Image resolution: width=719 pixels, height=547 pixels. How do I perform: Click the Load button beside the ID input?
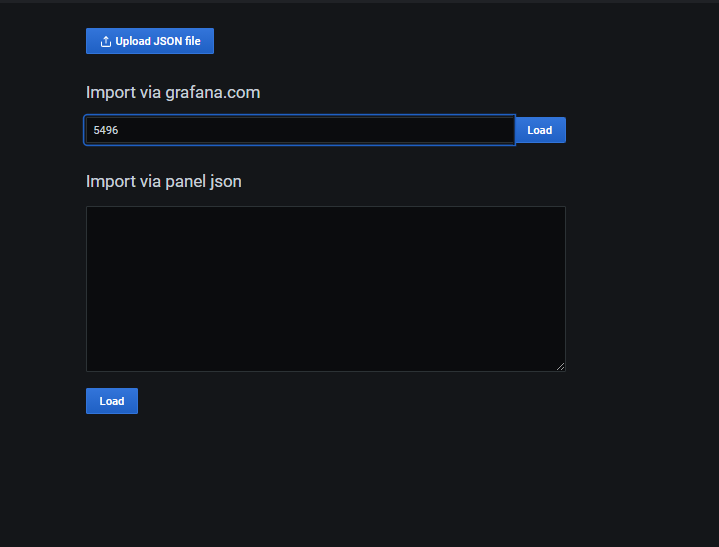540,130
